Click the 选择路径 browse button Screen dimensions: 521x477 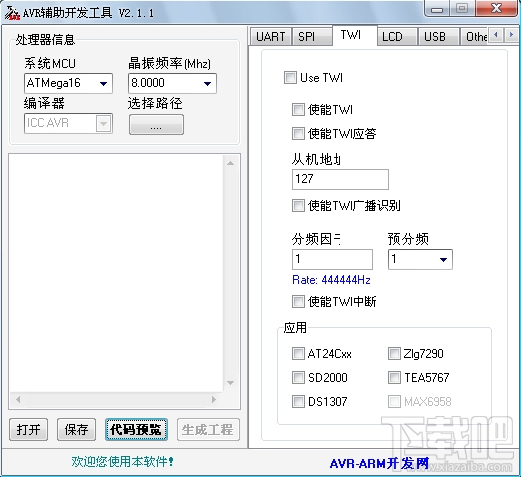click(156, 125)
